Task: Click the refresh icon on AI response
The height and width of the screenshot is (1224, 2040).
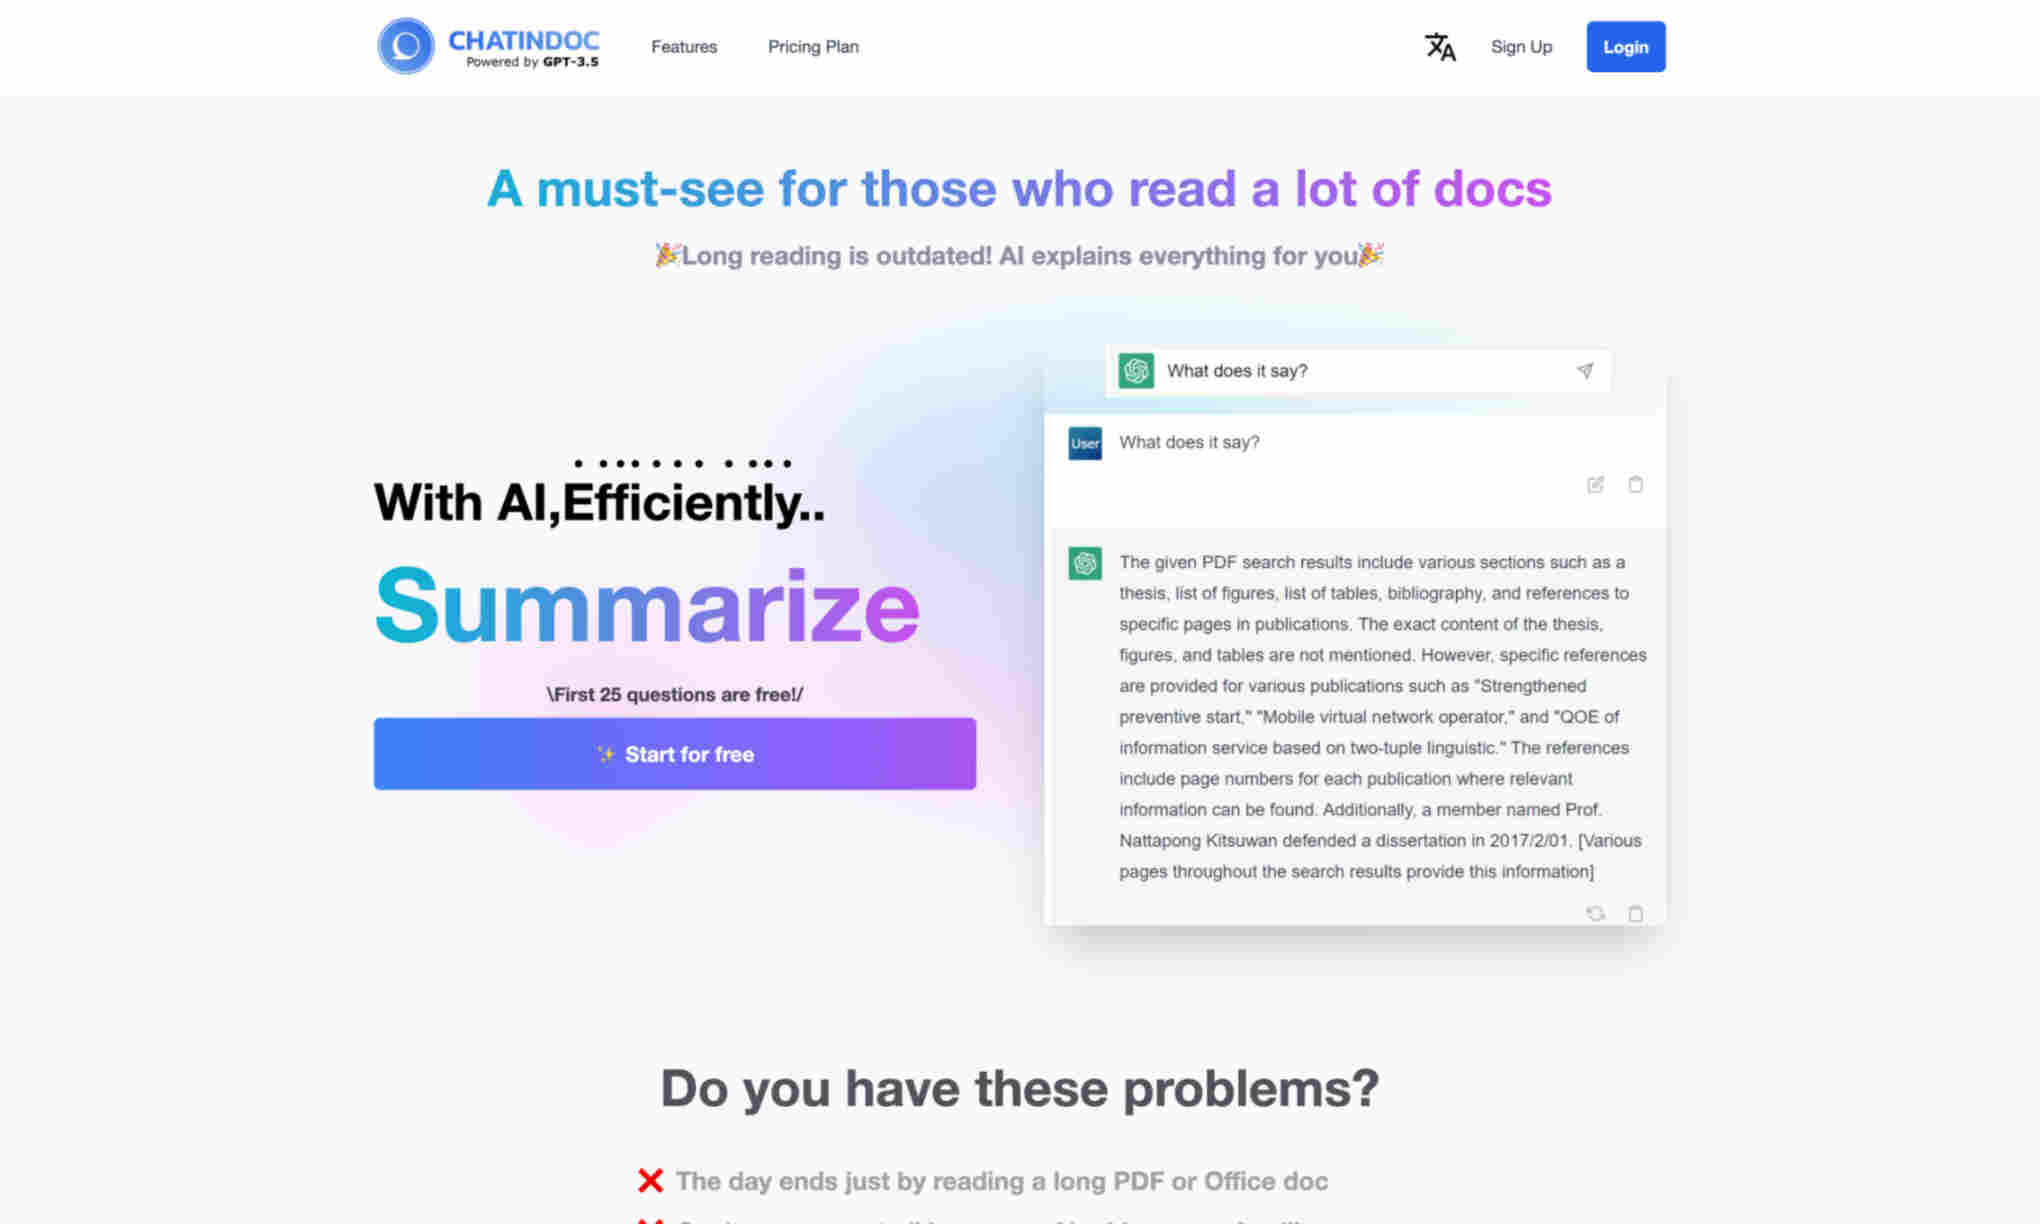Action: pos(1596,912)
